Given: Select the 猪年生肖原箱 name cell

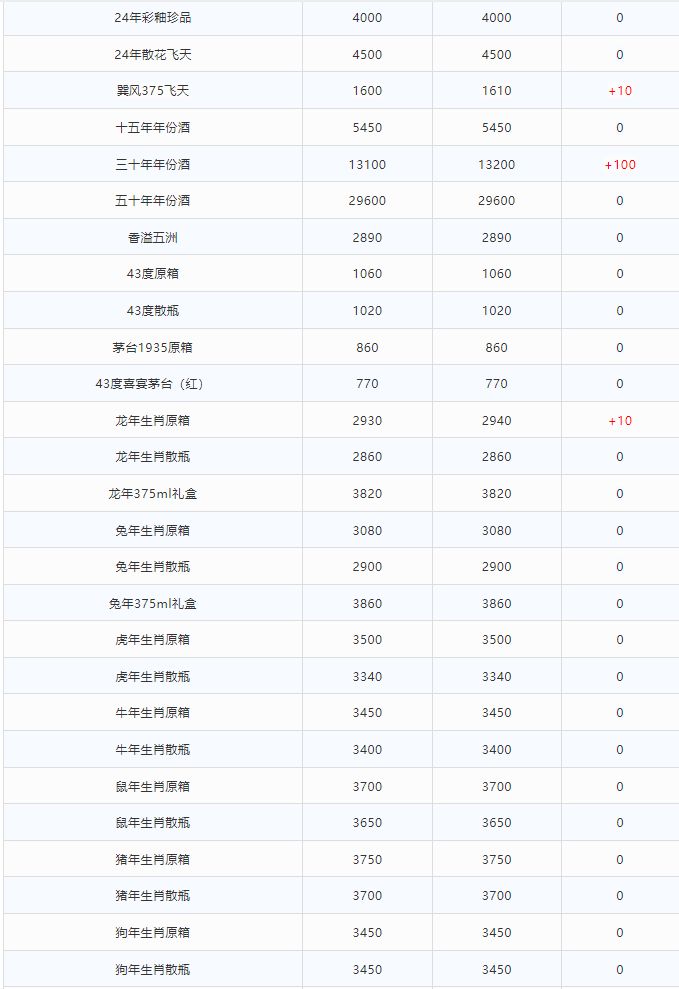Looking at the screenshot, I should coord(153,860).
